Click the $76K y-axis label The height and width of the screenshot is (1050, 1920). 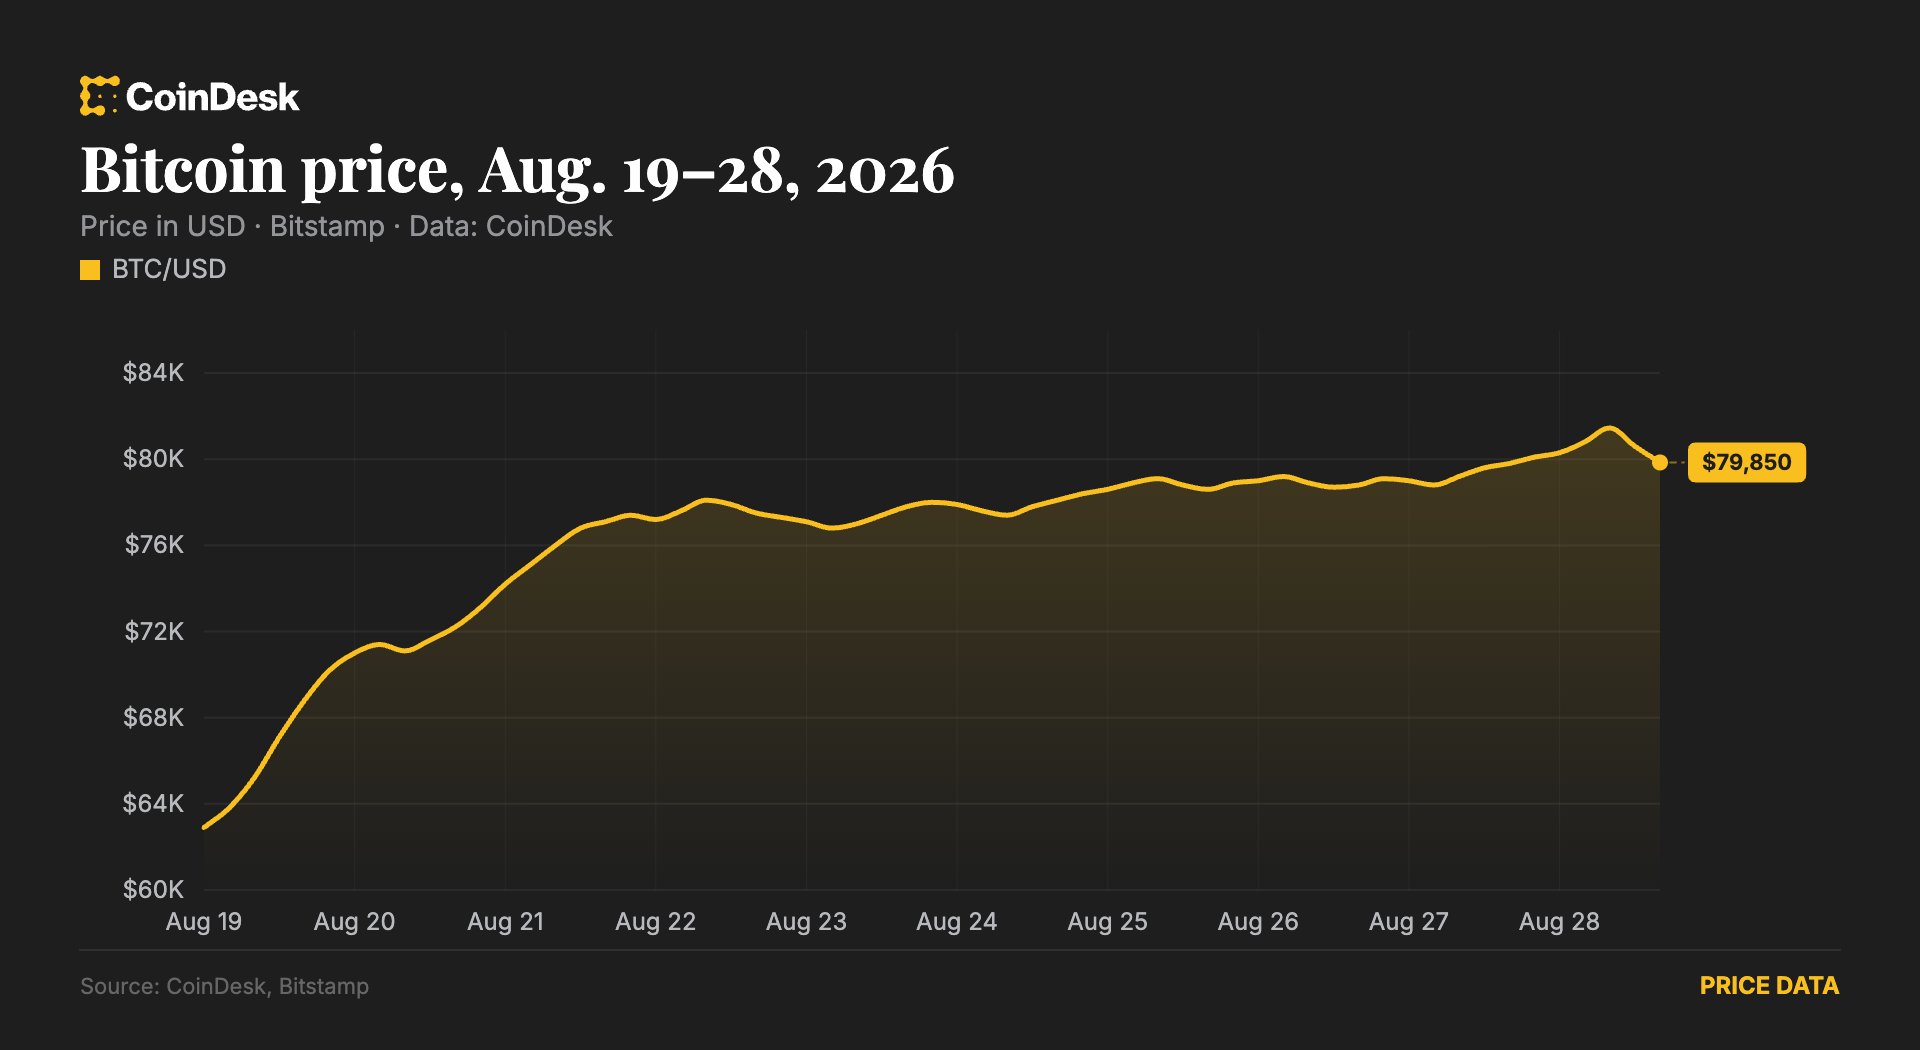[x=154, y=545]
